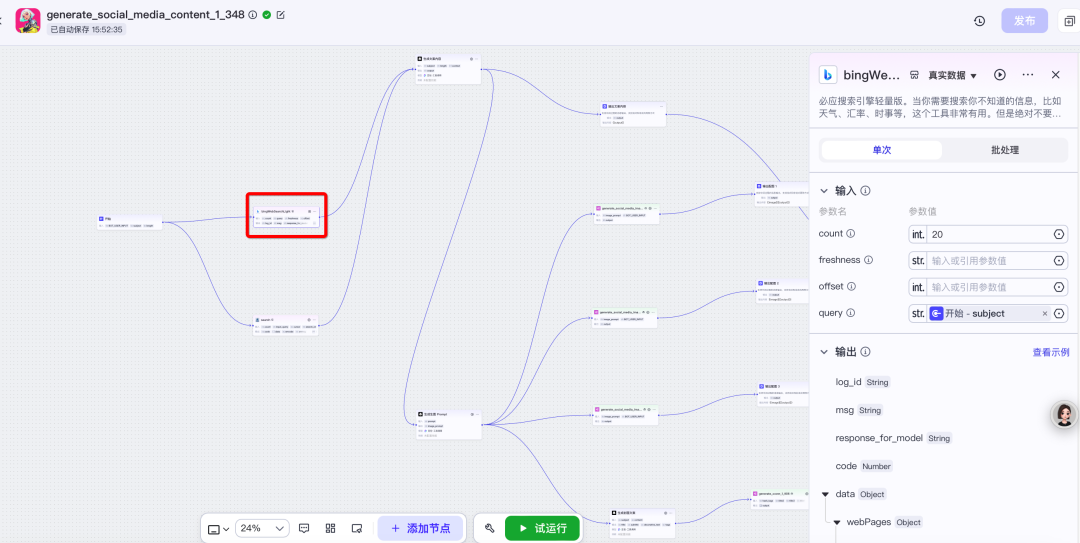Run the bingWebSearch node with play icon
1080x543 pixels.
(x=1000, y=75)
